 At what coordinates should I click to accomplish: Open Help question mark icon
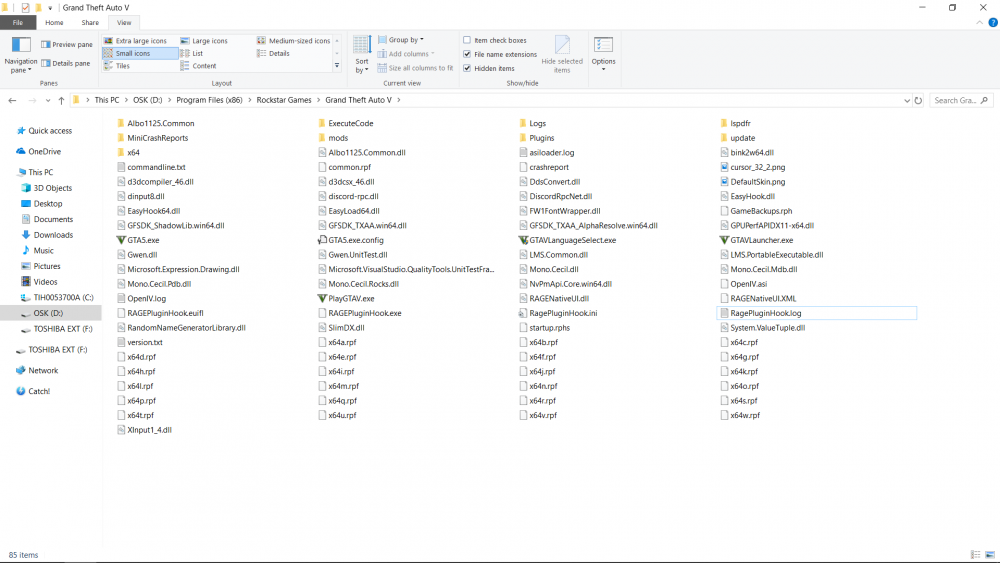point(993,22)
